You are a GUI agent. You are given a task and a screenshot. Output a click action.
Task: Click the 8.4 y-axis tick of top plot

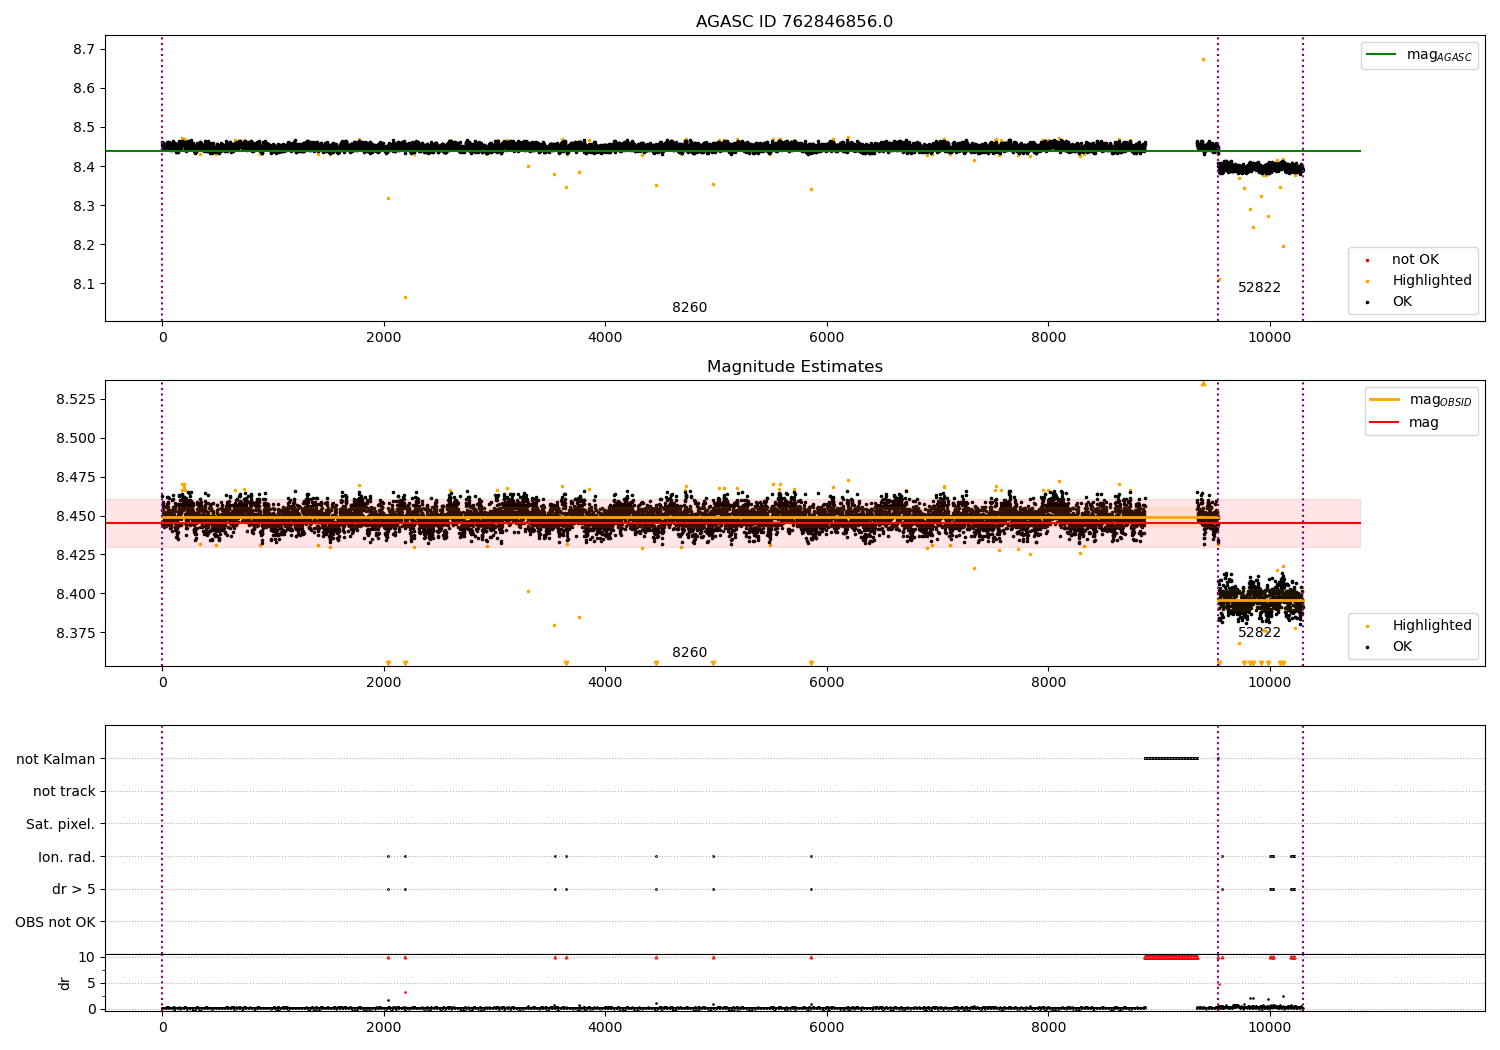pos(84,167)
